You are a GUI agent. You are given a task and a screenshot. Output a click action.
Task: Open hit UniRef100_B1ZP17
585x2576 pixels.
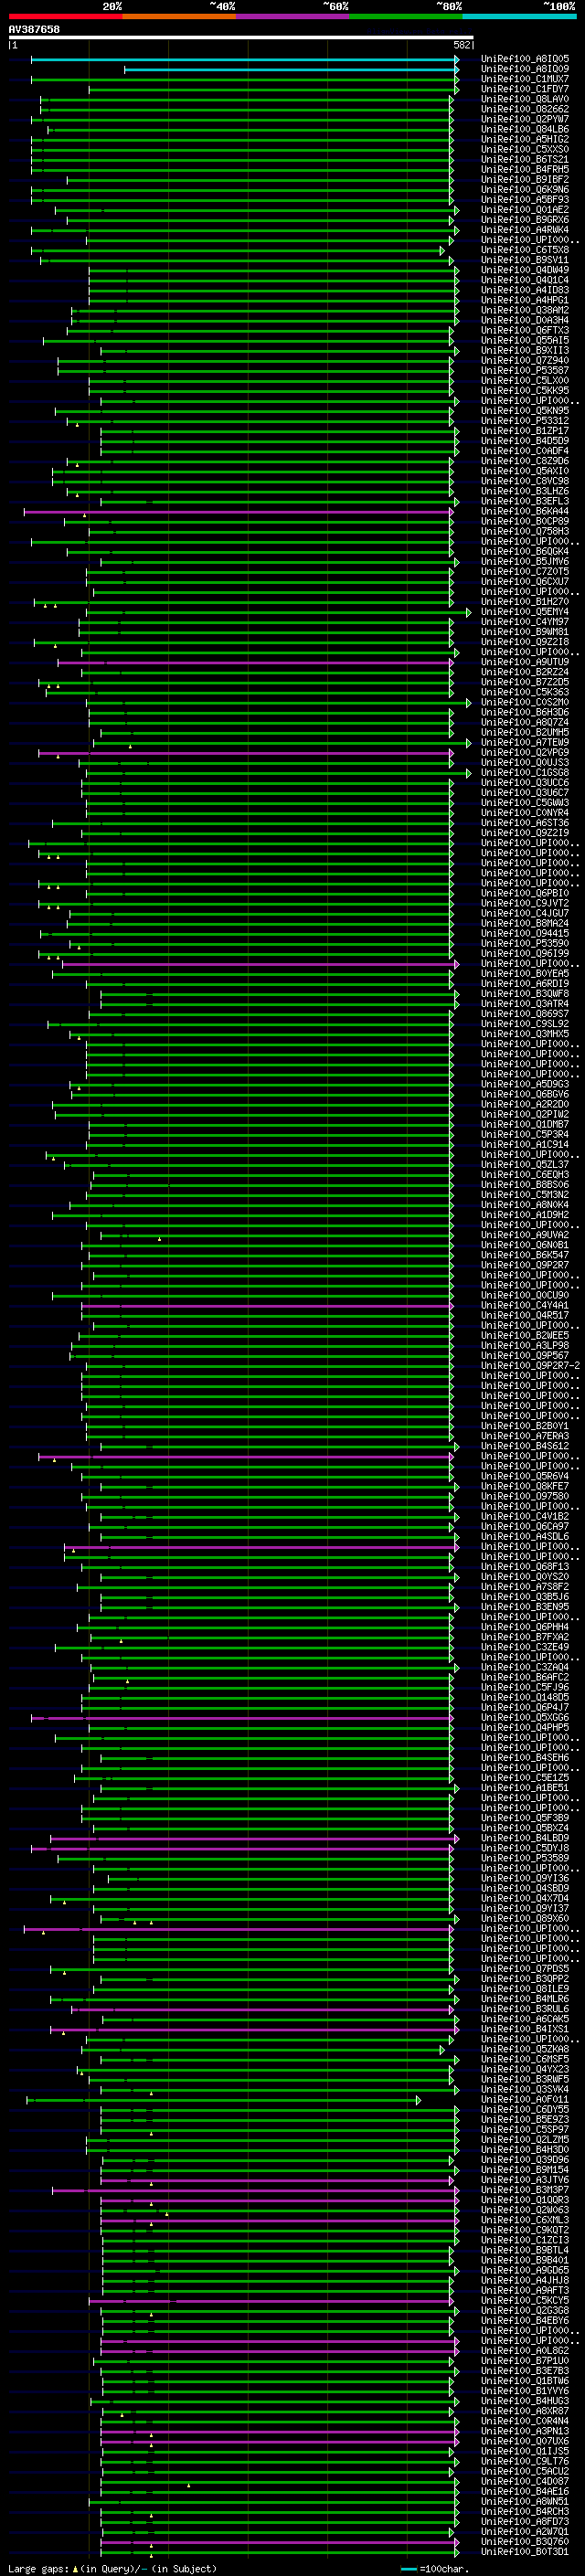(x=525, y=431)
